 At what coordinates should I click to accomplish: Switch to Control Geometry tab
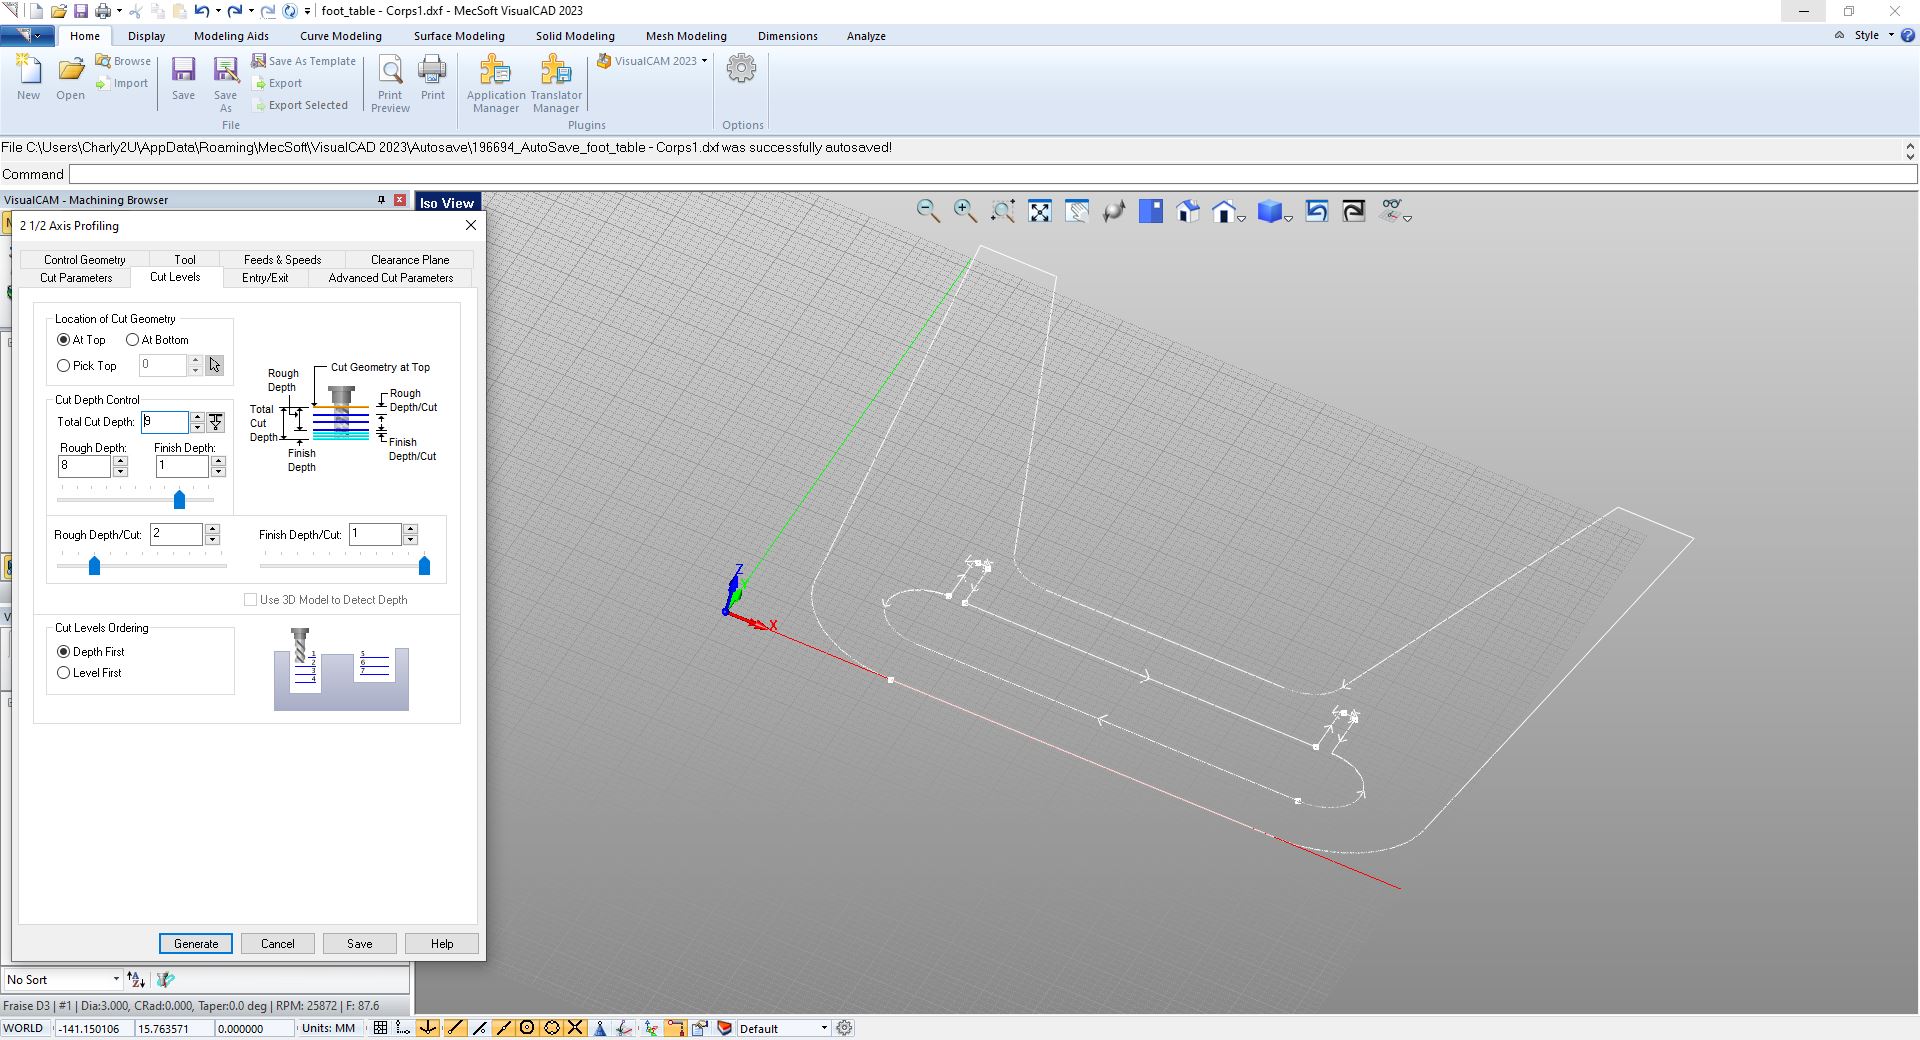coord(85,259)
